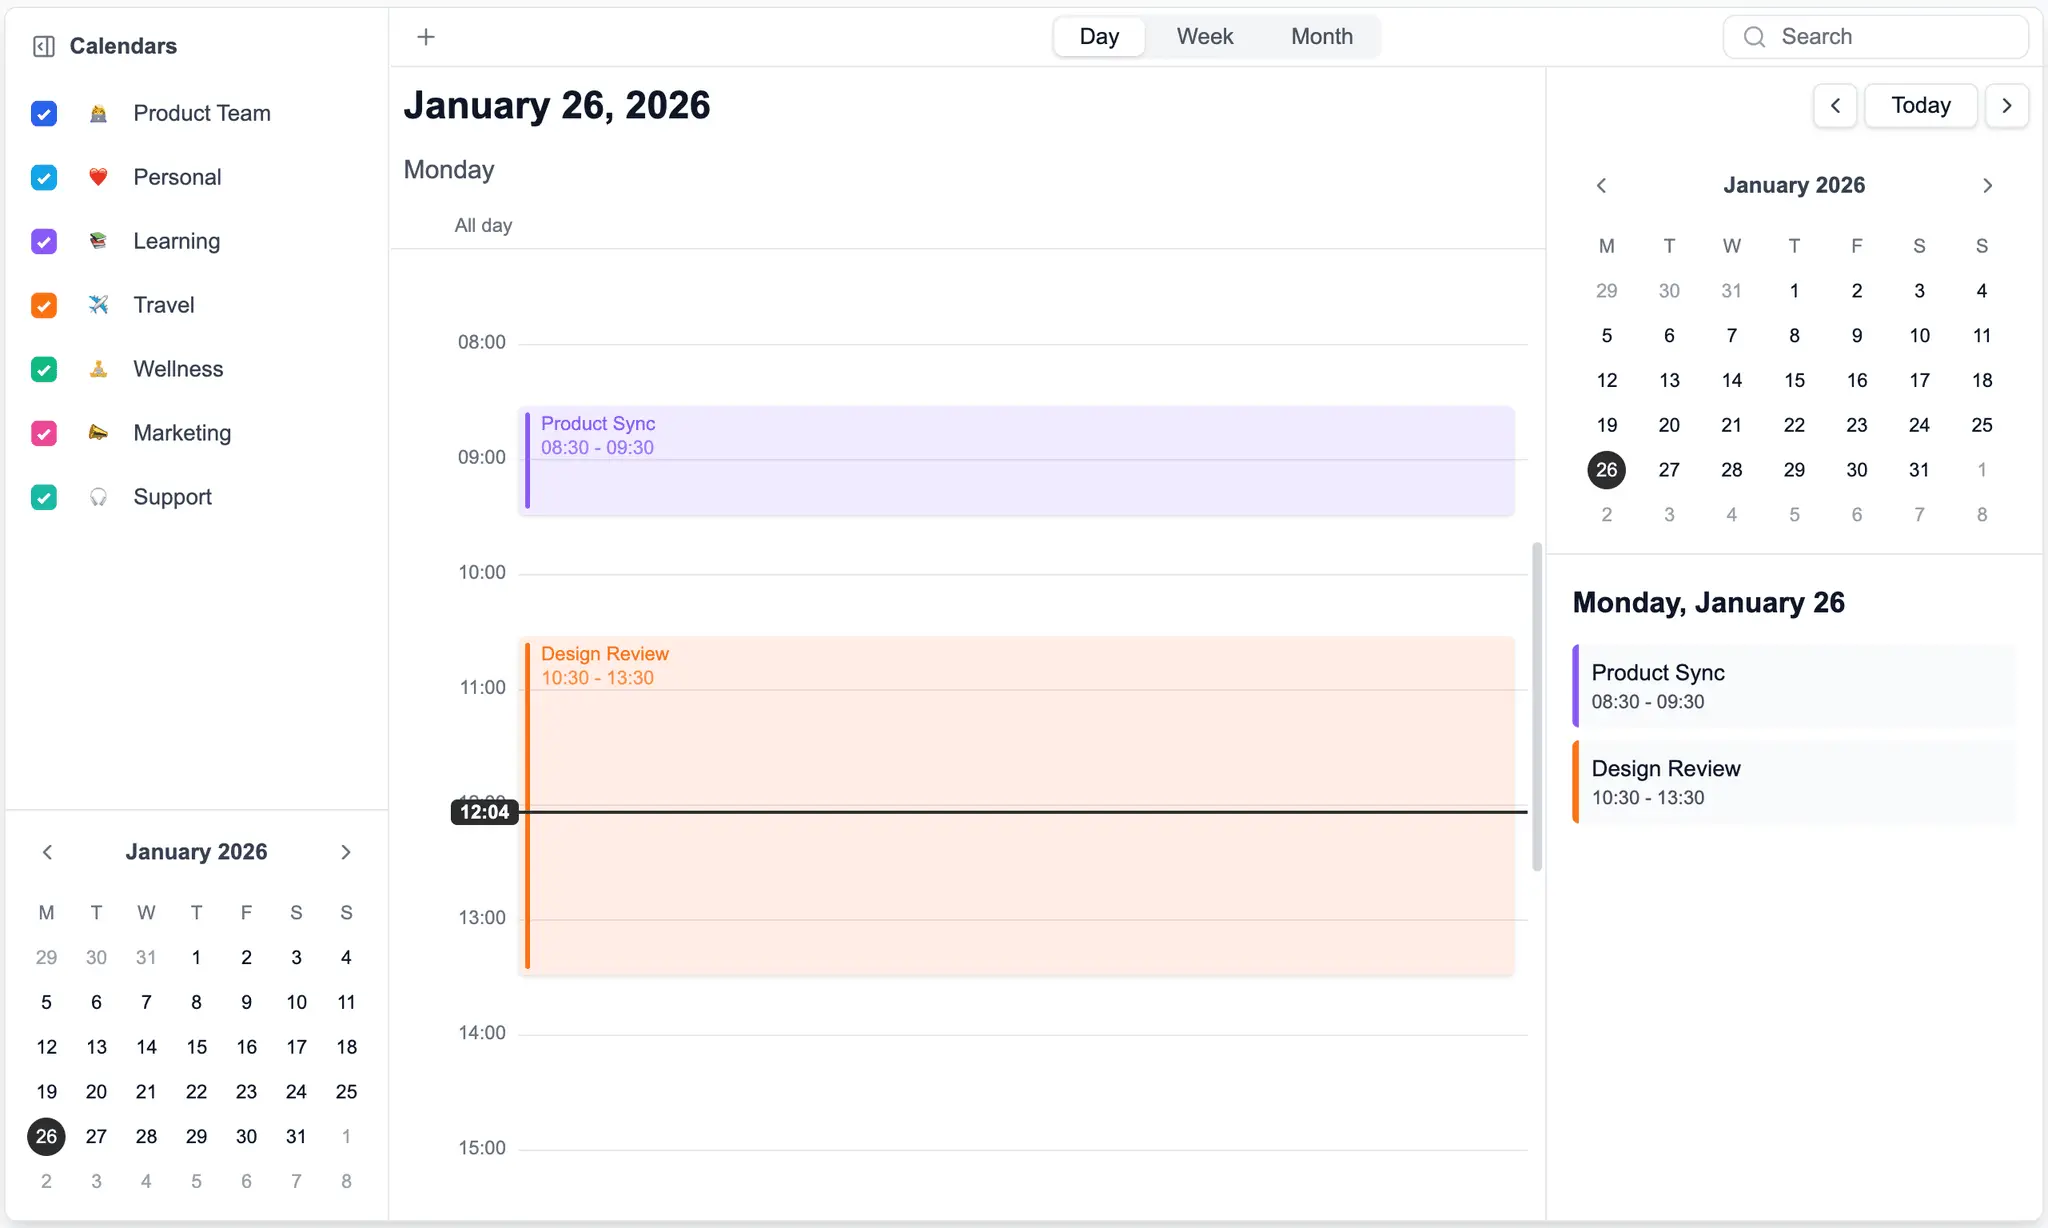Show previous month in right mini calendar
The height and width of the screenshot is (1228, 2048).
click(x=1601, y=186)
